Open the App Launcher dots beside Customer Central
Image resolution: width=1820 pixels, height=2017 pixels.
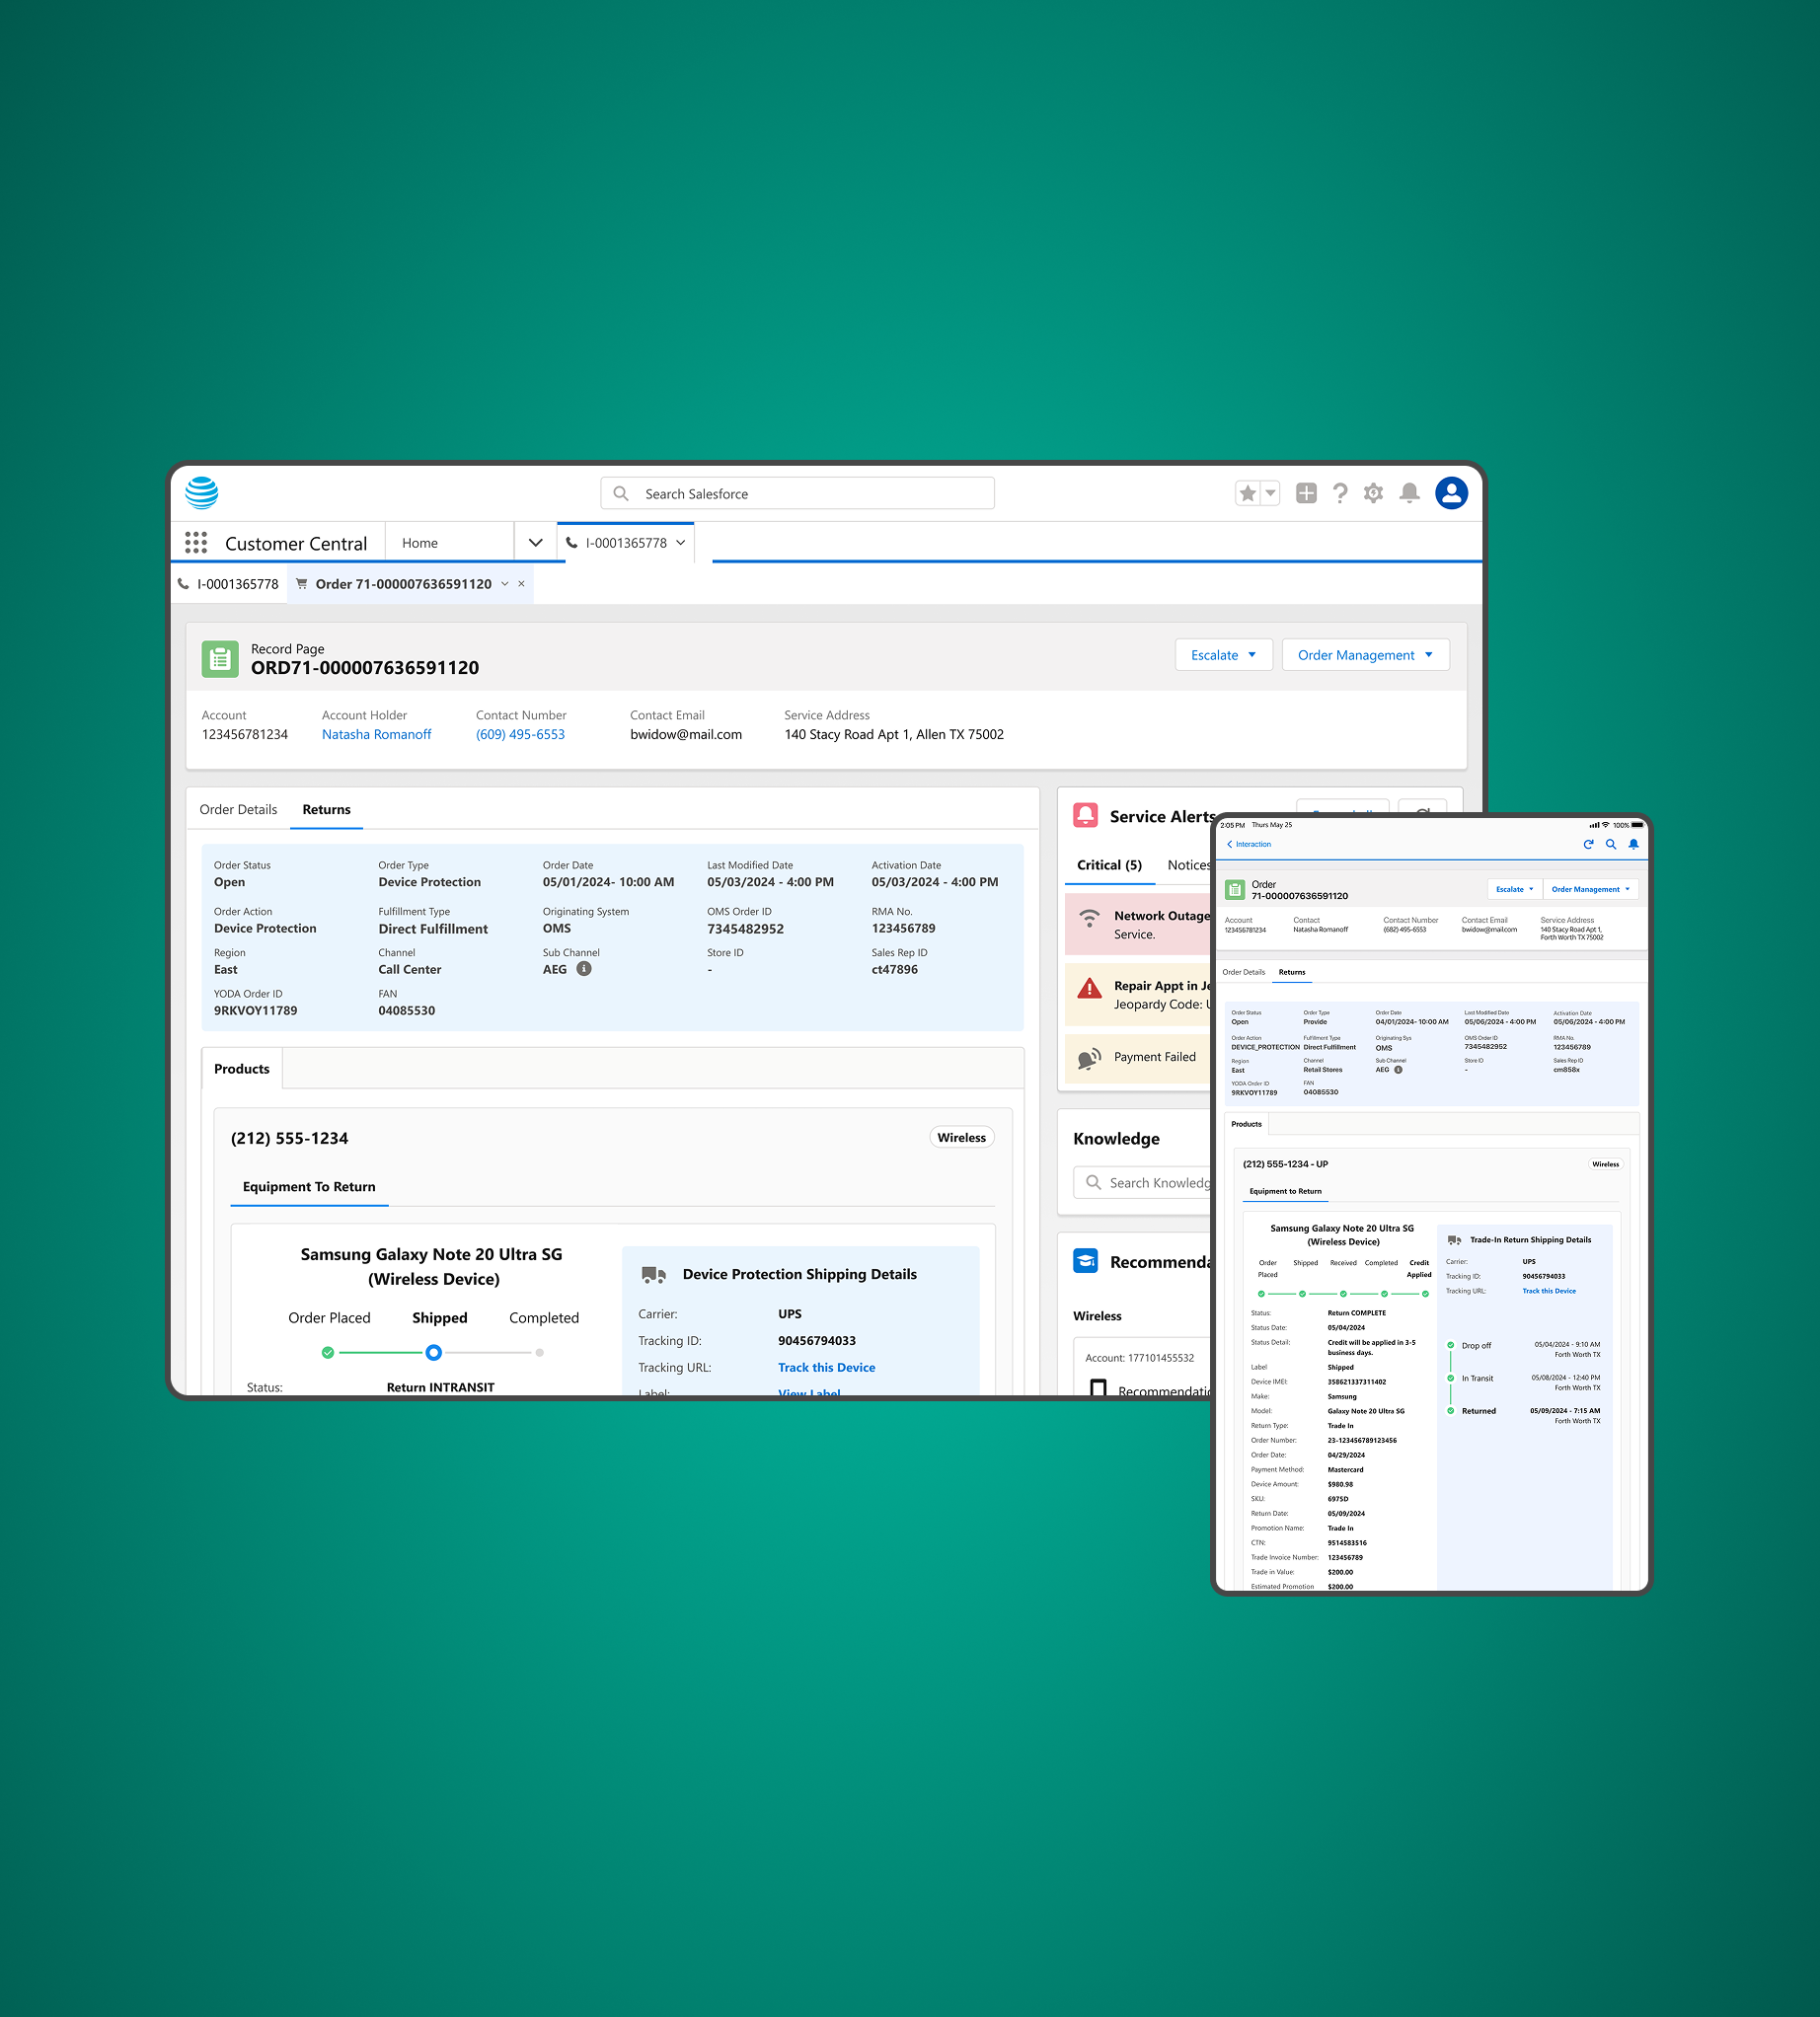coord(196,543)
